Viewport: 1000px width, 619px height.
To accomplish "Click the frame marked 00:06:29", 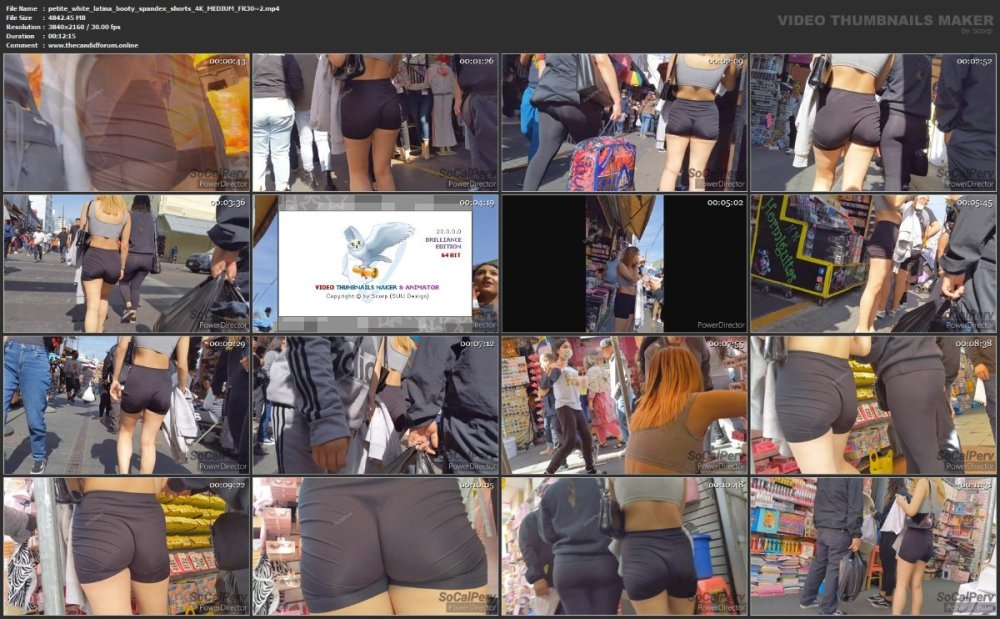I will pyautogui.click(x=126, y=405).
